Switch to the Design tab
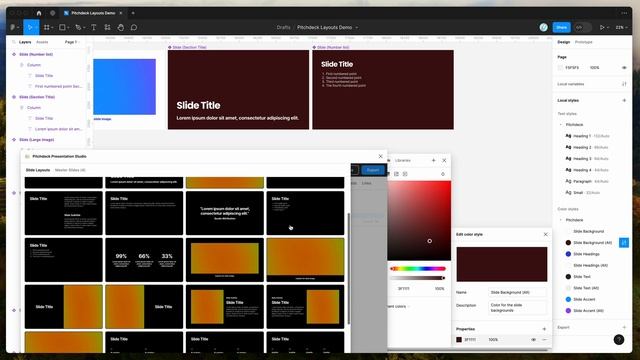This screenshot has width=640, height=360. (564, 42)
